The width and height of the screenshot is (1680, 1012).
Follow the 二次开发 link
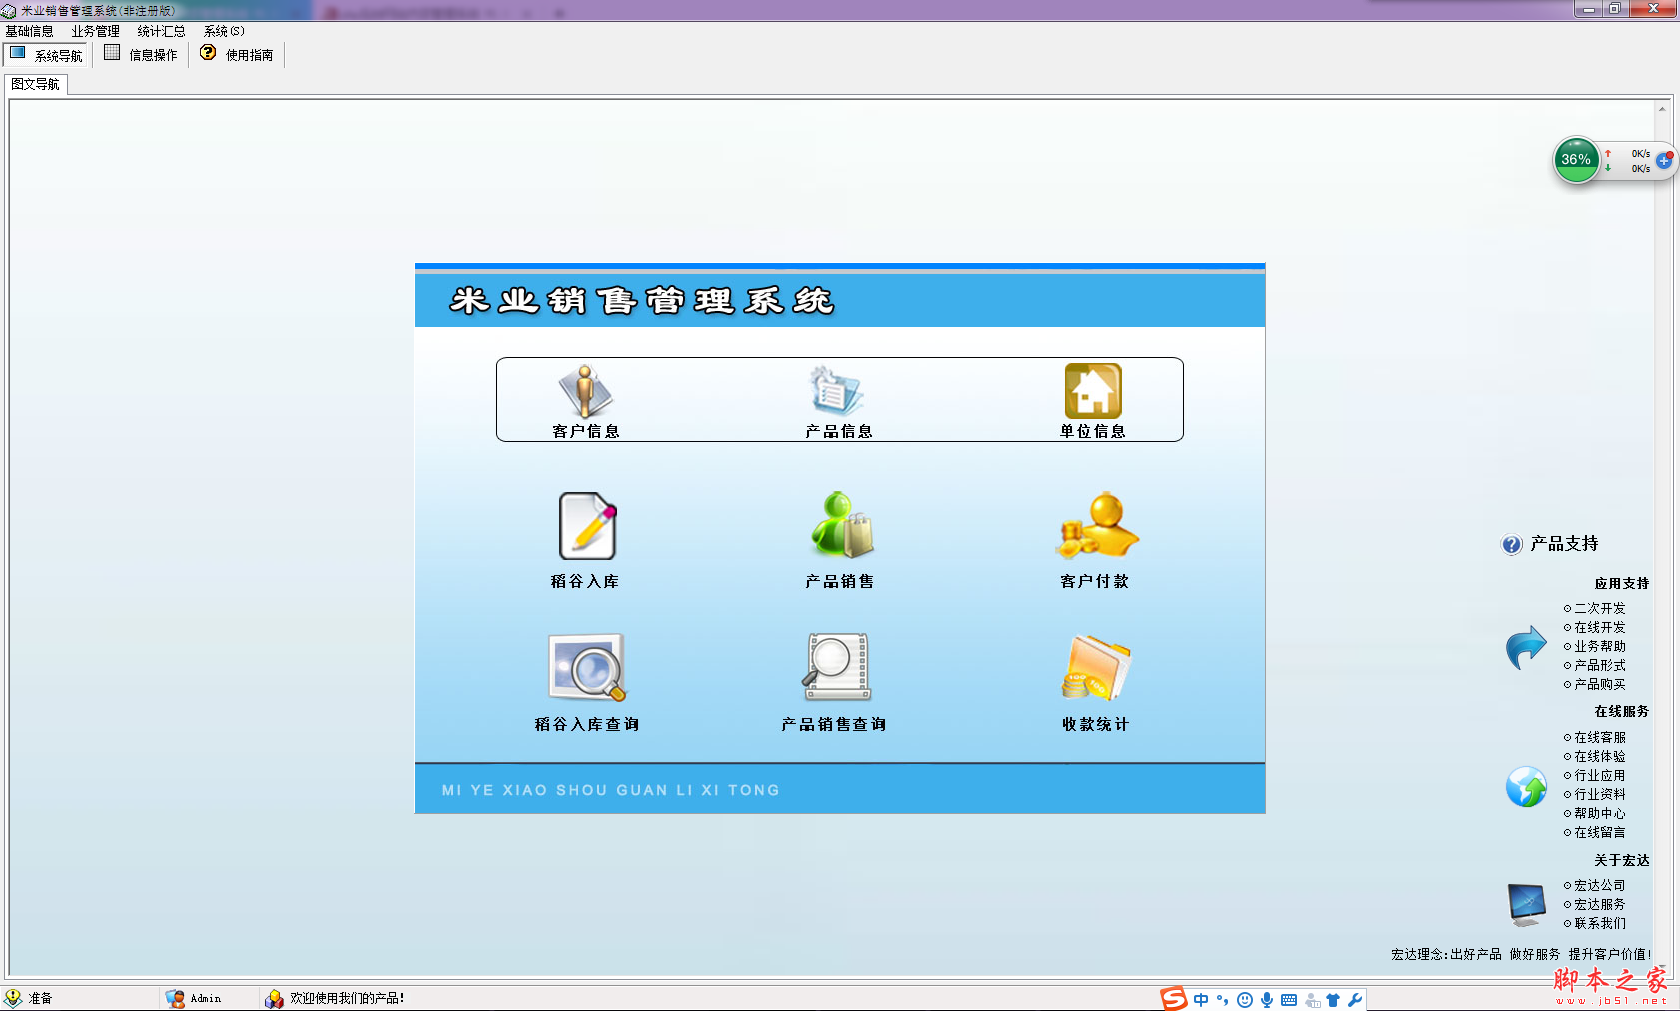click(x=1600, y=608)
